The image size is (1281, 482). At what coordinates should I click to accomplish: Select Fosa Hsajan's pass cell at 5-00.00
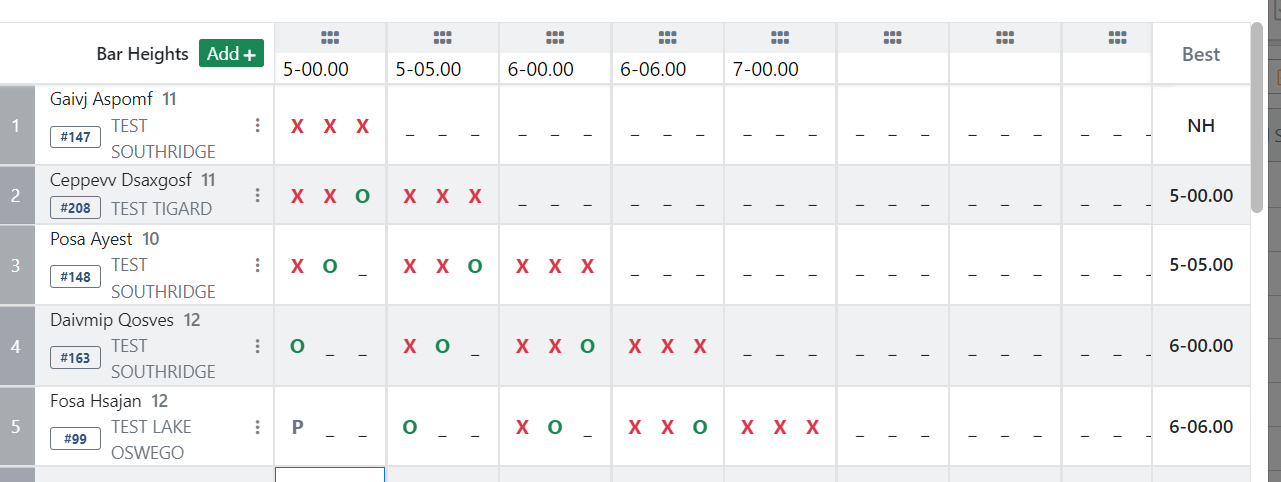[330, 427]
